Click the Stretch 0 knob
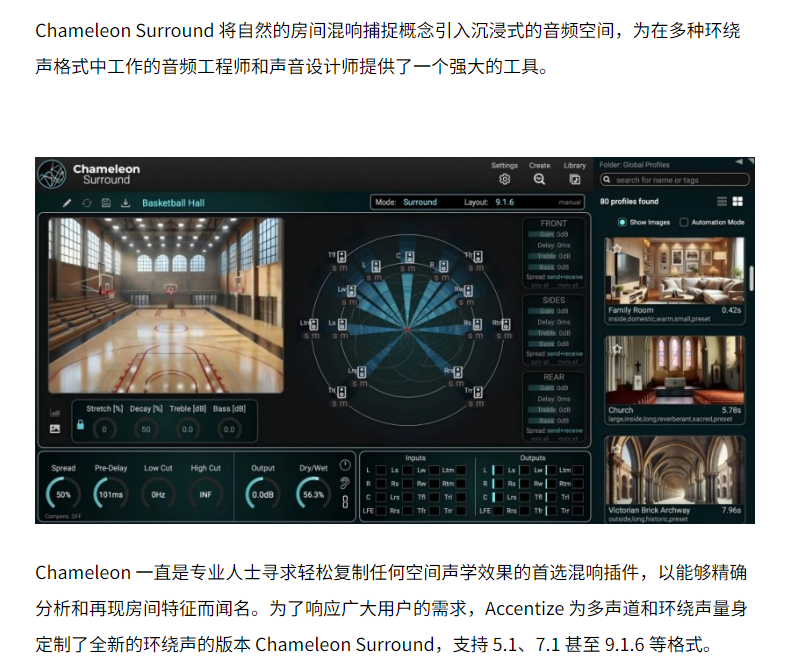The width and height of the screenshot is (790, 664). (x=104, y=429)
